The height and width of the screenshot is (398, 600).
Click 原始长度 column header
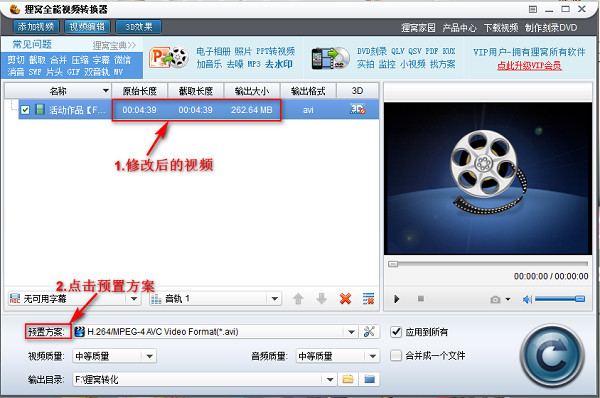click(x=140, y=91)
